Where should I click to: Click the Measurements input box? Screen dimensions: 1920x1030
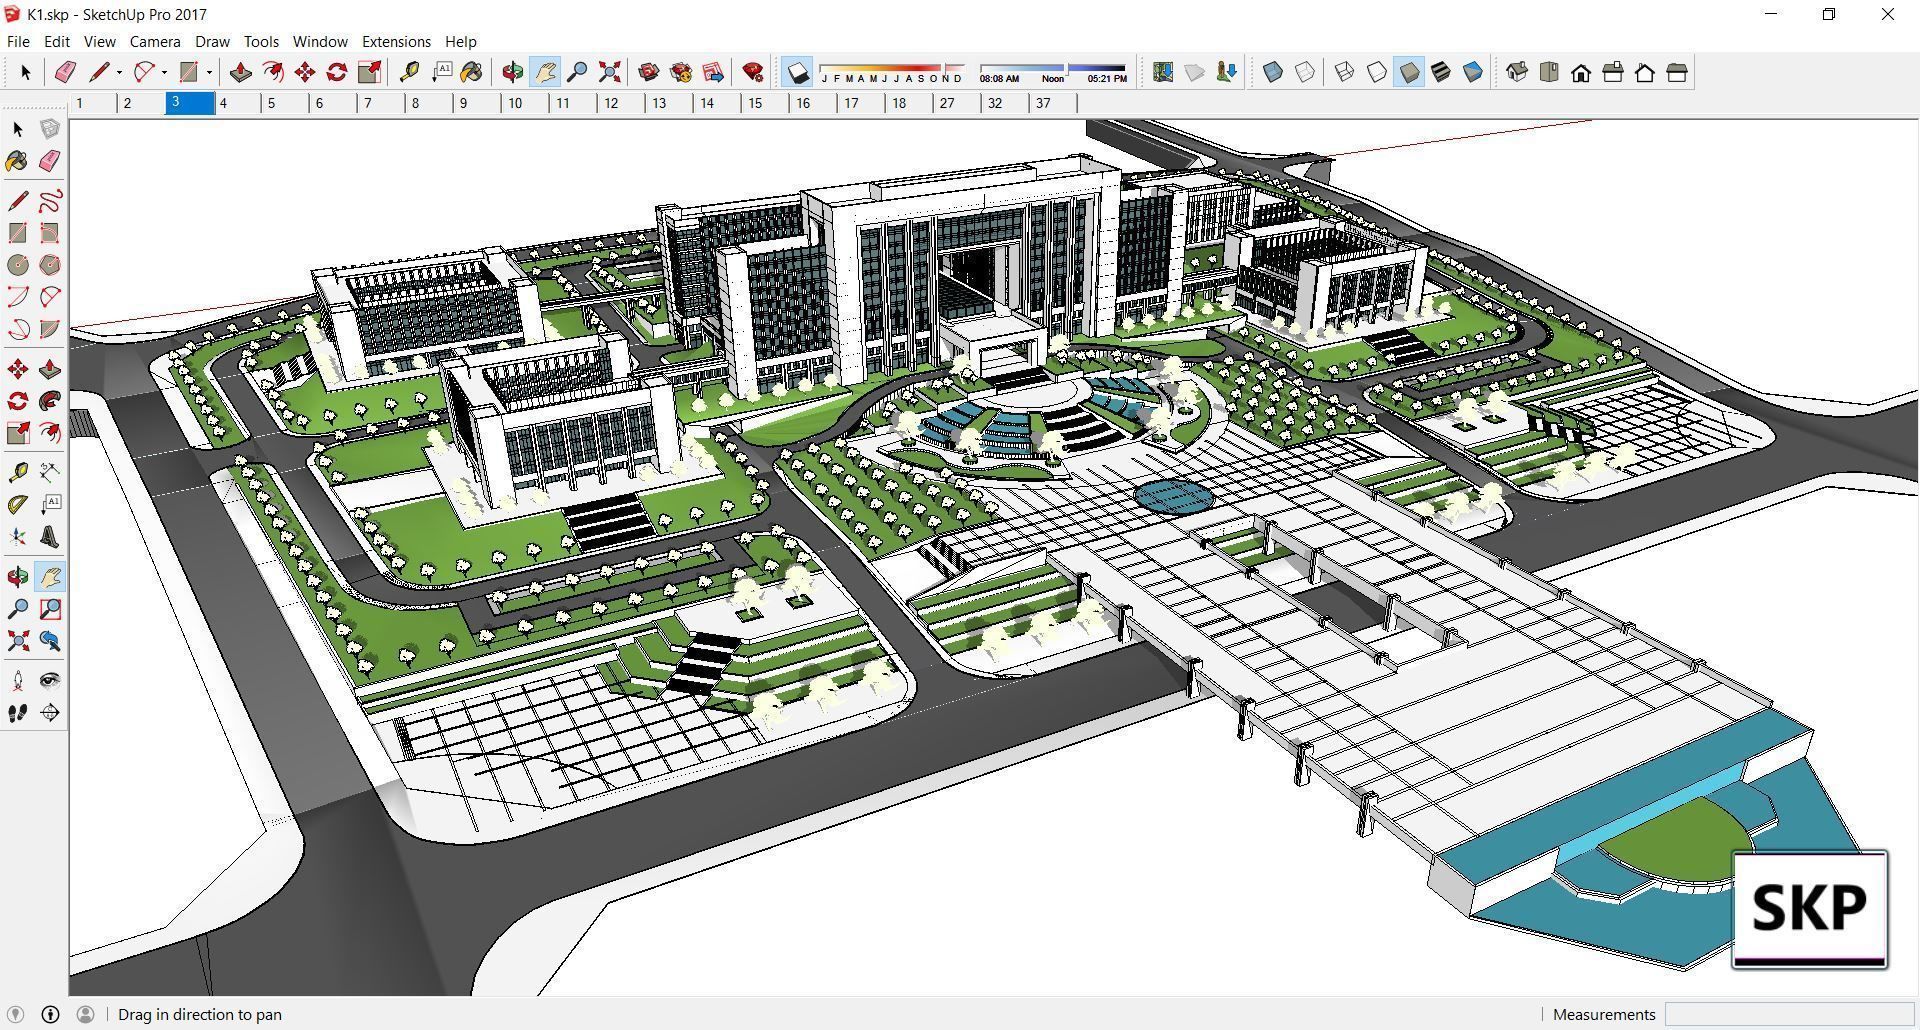[x=1789, y=1014]
